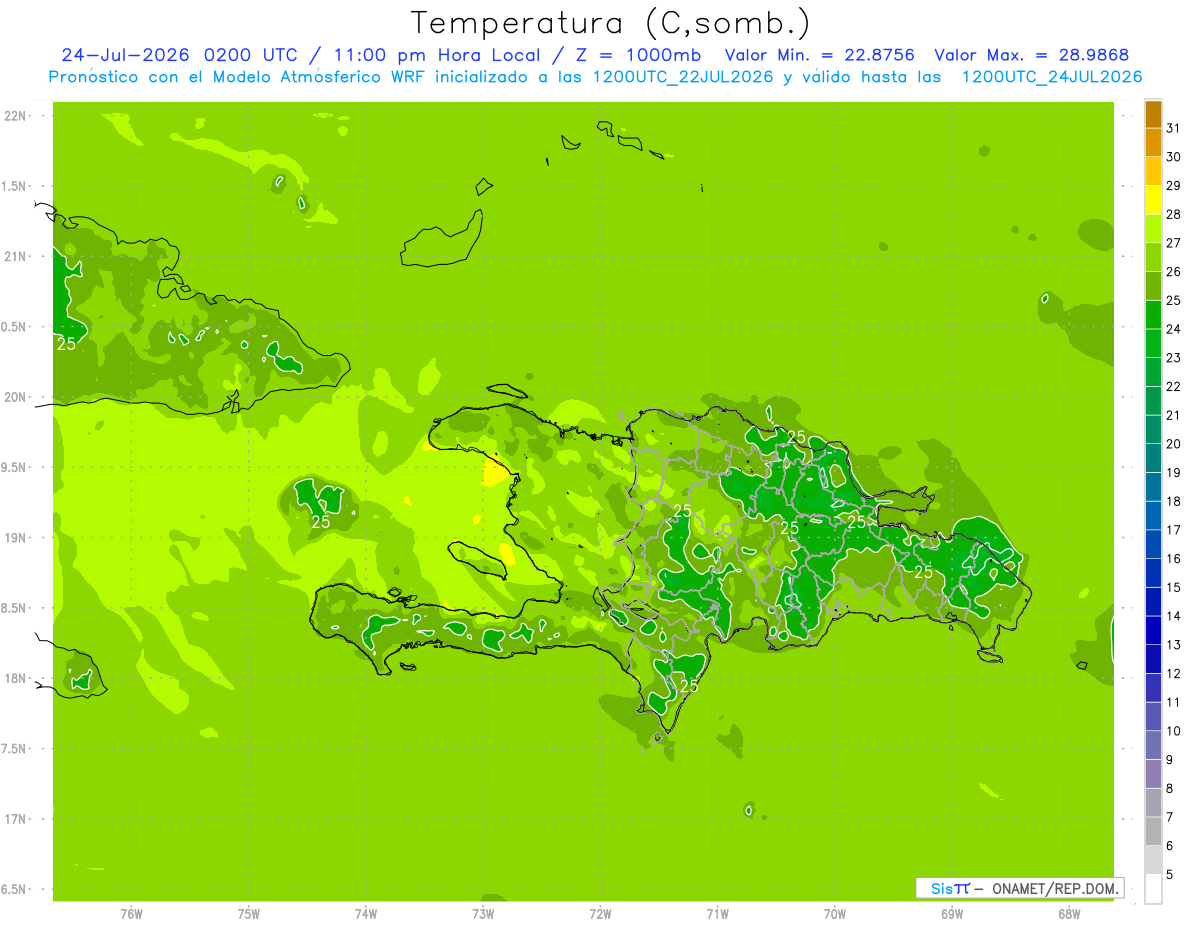Click the legend value '20'
The image size is (1200, 927).
pos(1173,444)
